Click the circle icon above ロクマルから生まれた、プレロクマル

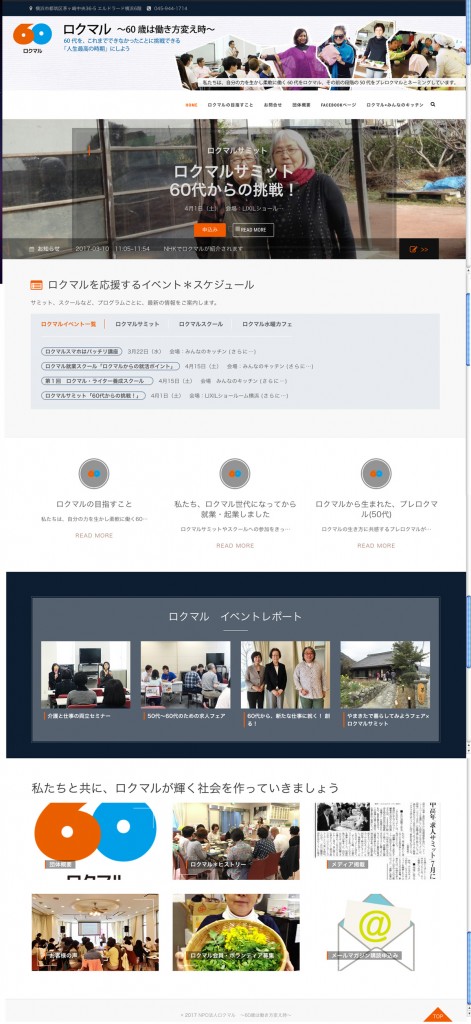[376, 473]
